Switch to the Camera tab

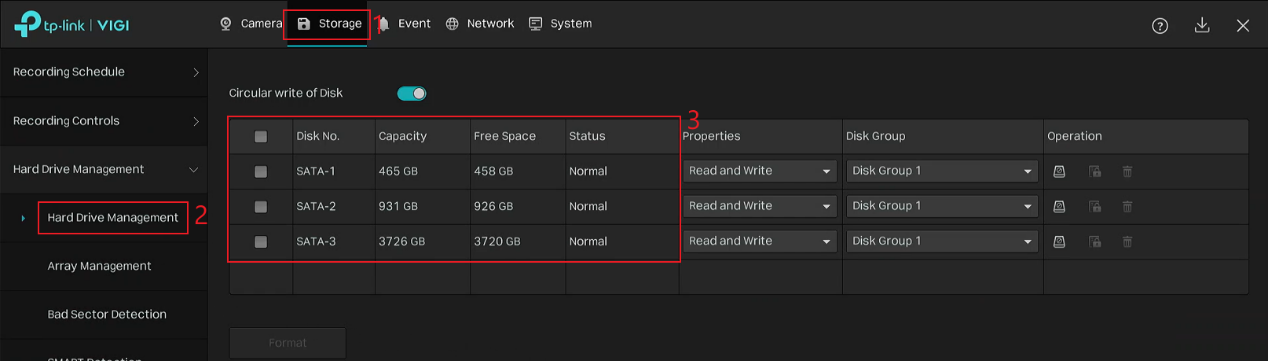pyautogui.click(x=251, y=23)
